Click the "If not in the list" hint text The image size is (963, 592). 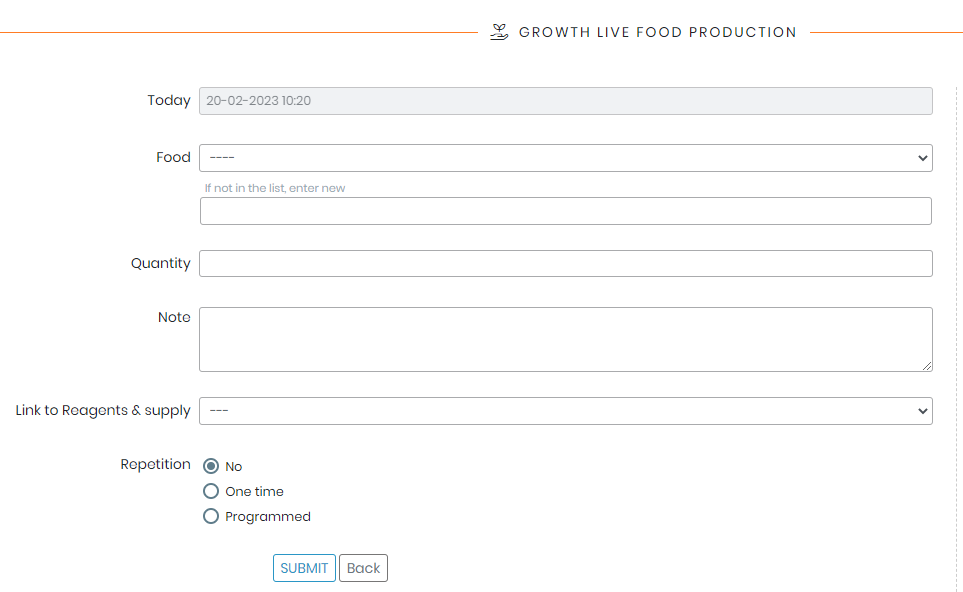pos(275,188)
